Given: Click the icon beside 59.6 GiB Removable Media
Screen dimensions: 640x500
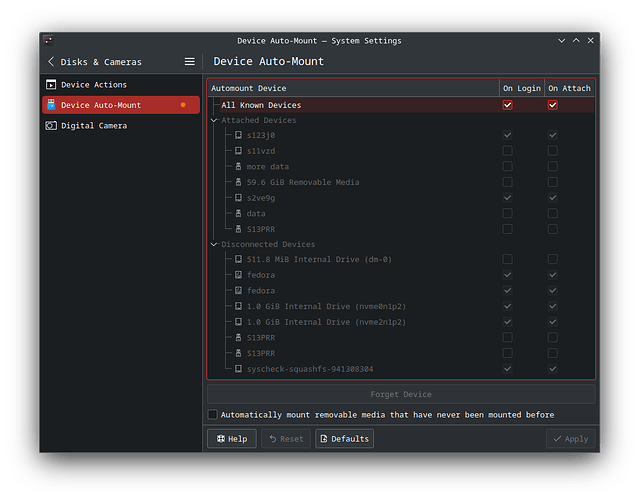Looking at the screenshot, I should click(238, 182).
